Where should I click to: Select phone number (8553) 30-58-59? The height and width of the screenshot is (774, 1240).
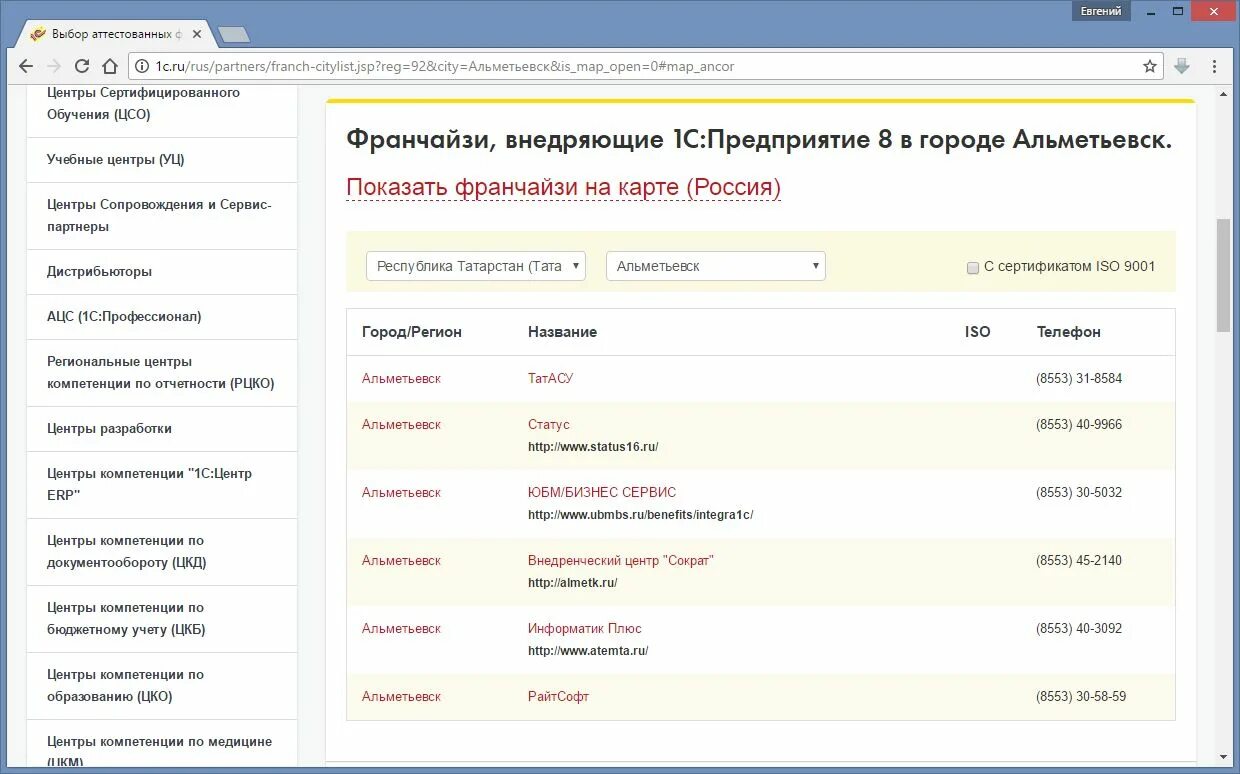point(1081,697)
